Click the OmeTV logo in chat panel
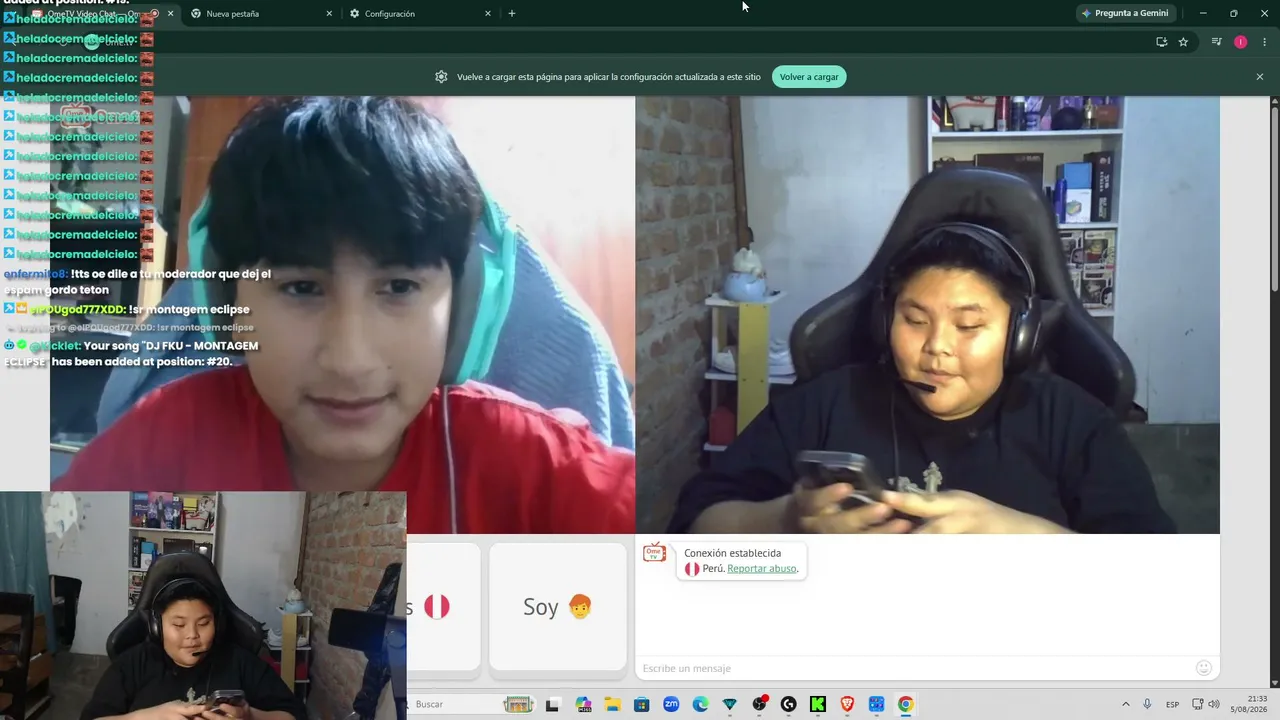1280x720 pixels. 654,553
